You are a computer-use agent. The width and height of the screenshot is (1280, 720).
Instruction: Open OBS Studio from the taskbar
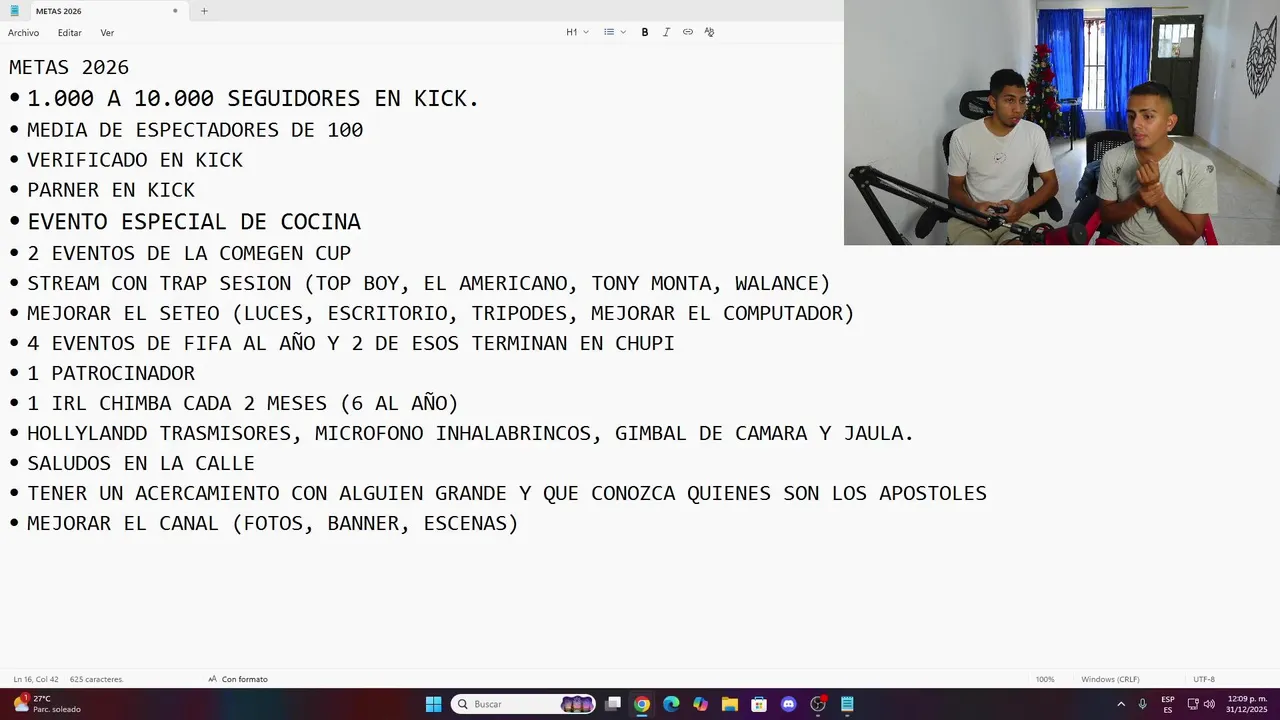[818, 704]
